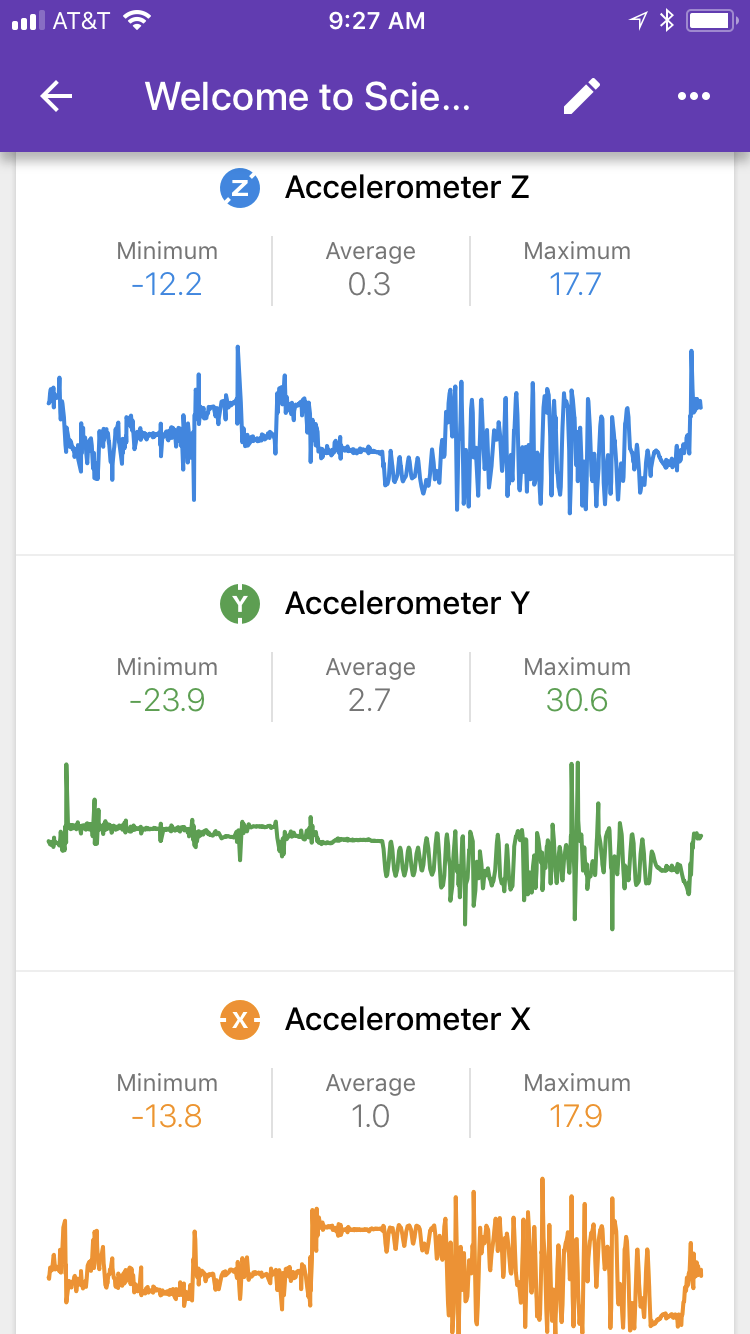This screenshot has width=750, height=1334.
Task: Tap the green Accelerometer Y graph
Action: coord(375,845)
